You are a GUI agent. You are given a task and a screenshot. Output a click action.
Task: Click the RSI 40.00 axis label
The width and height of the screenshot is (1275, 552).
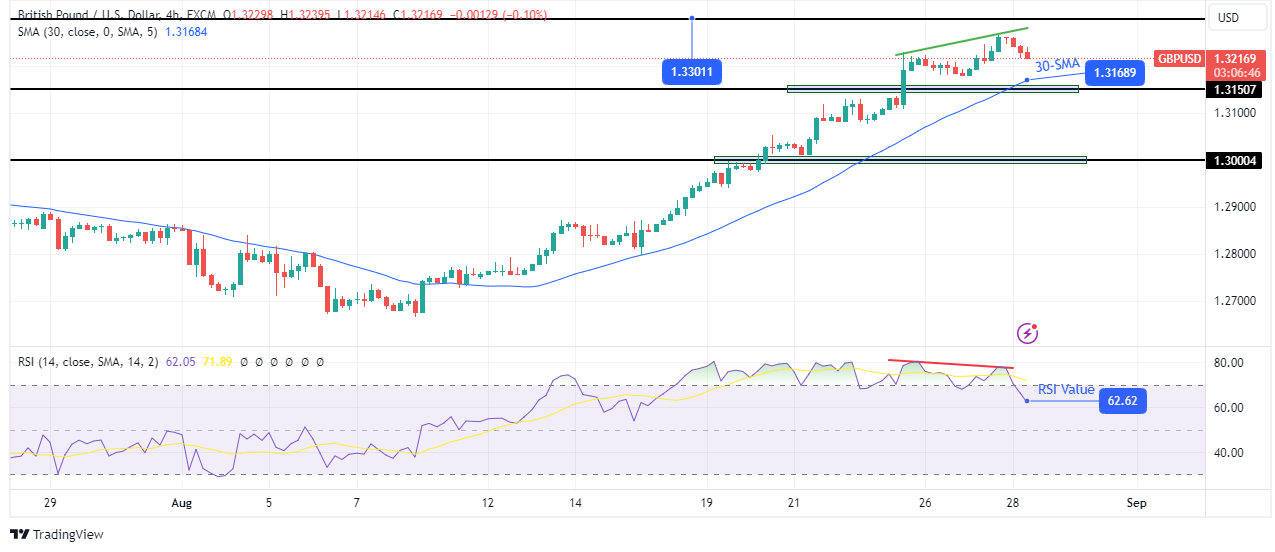point(1230,453)
